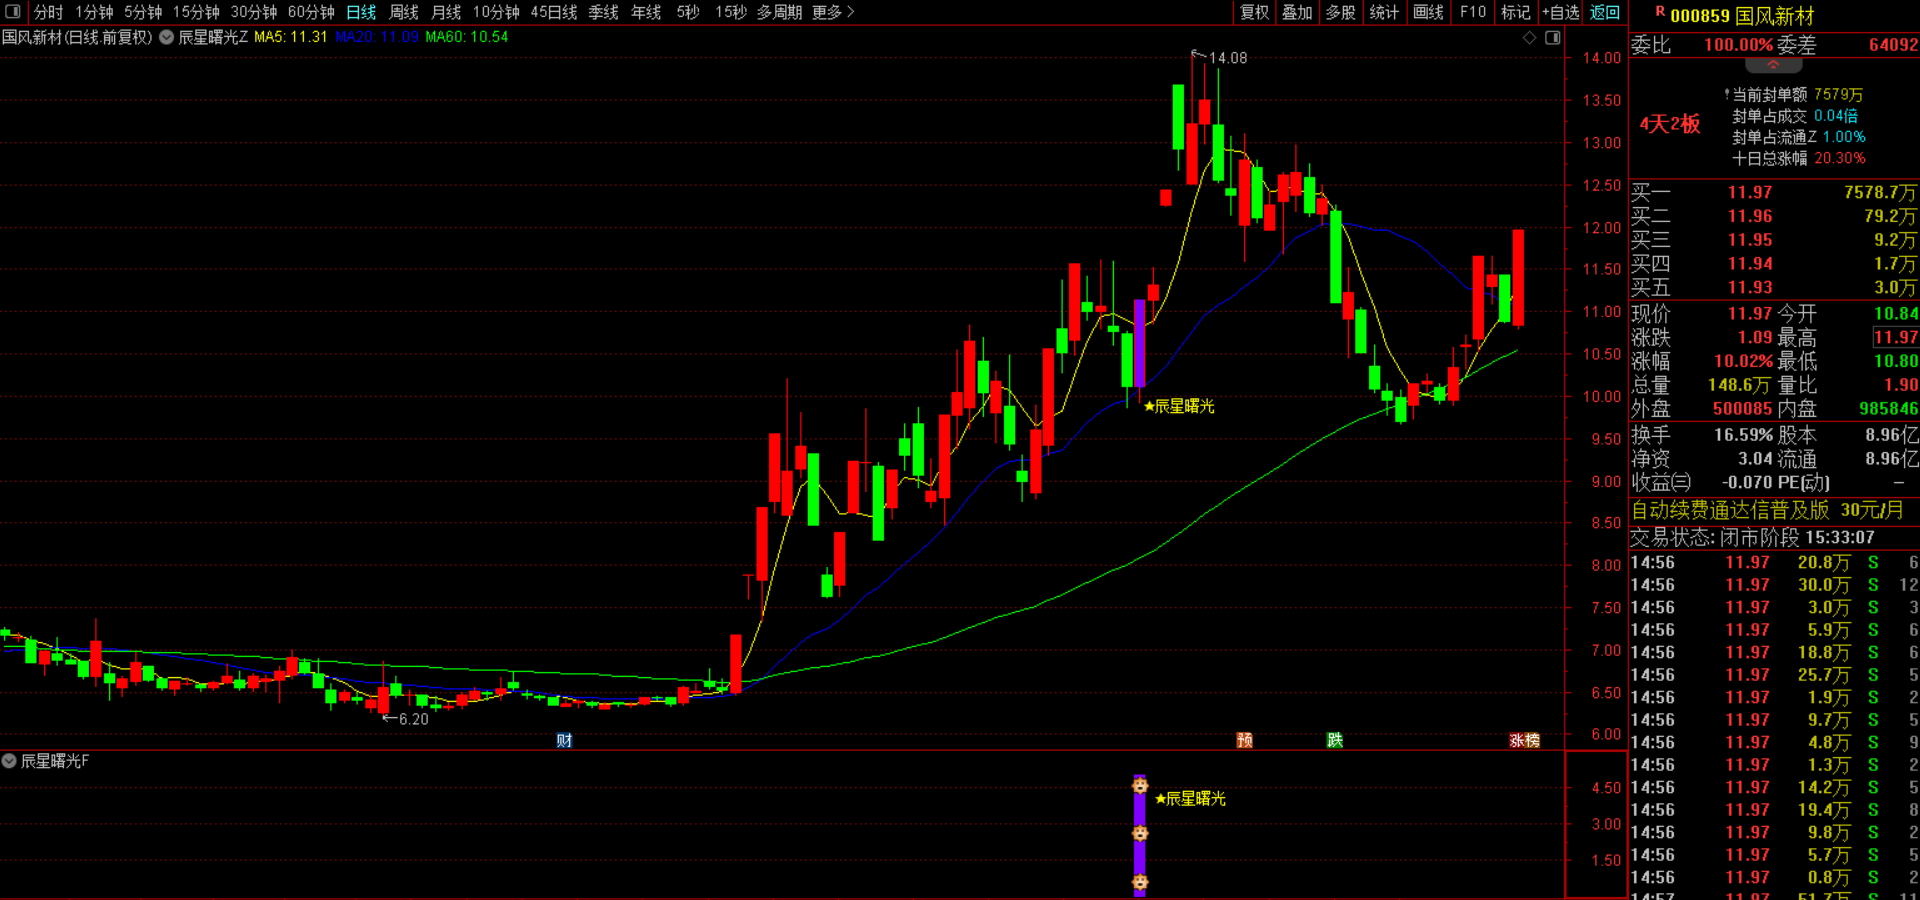The image size is (1920, 900).
Task: Open the 多周期 multi-period view
Action: [779, 12]
